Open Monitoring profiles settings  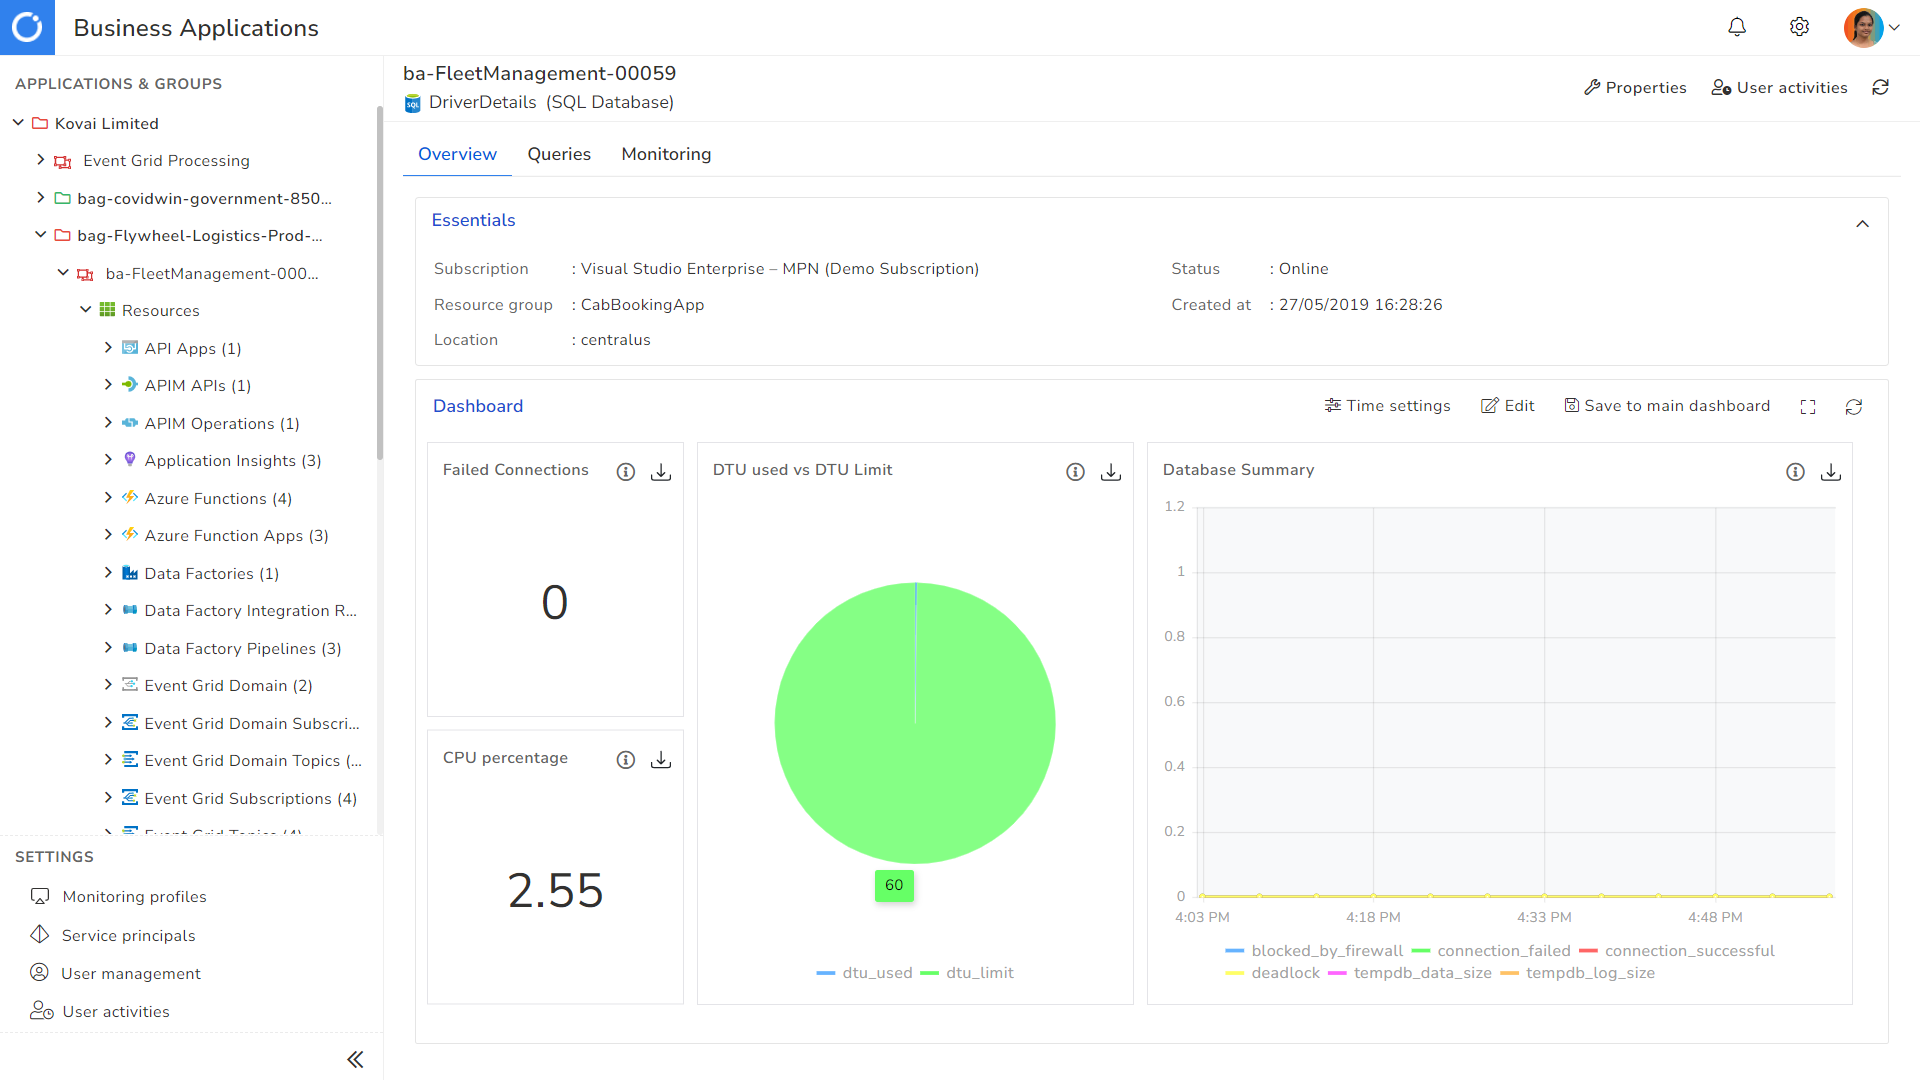(x=134, y=897)
